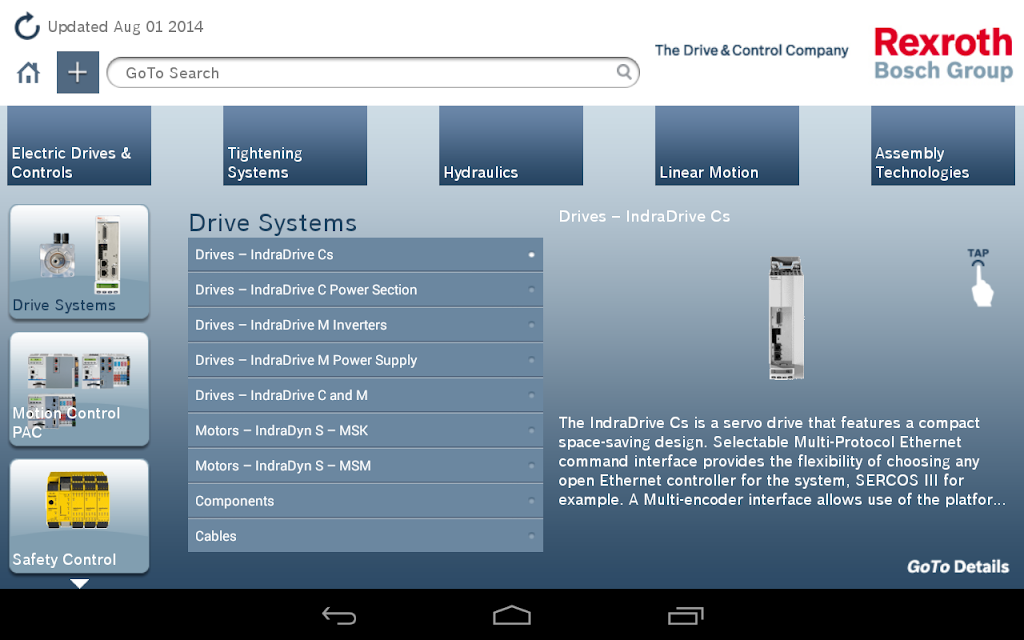Select Drives – IndraDrive M Power Supply
This screenshot has width=1024, height=640.
tap(366, 360)
